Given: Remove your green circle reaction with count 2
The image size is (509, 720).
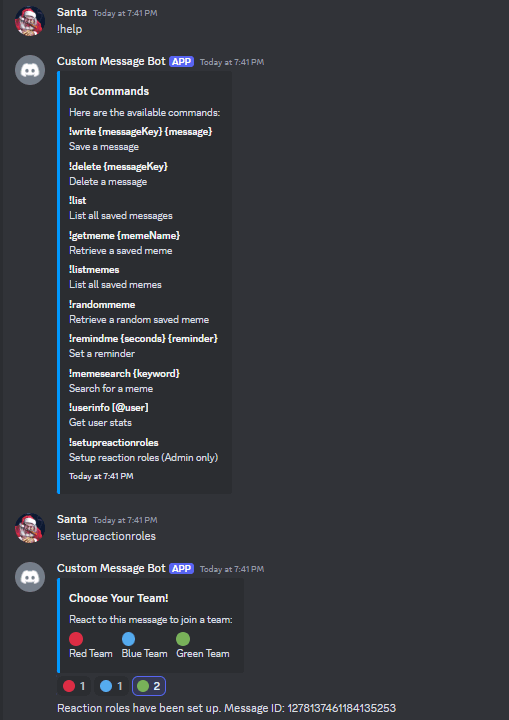Looking at the screenshot, I should pyautogui.click(x=149, y=686).
